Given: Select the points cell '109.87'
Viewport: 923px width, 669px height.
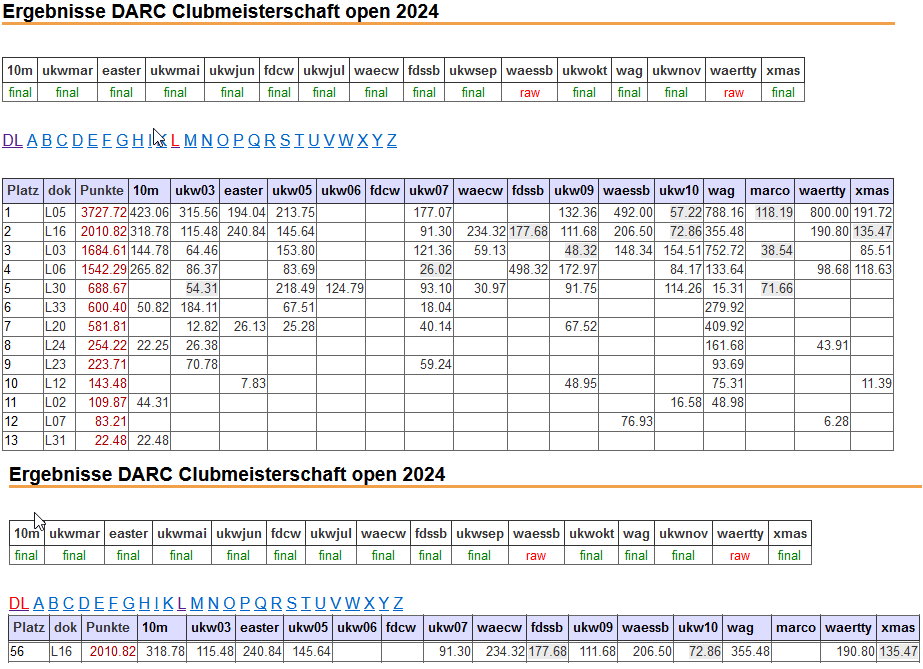Looking at the screenshot, I should (x=102, y=402).
